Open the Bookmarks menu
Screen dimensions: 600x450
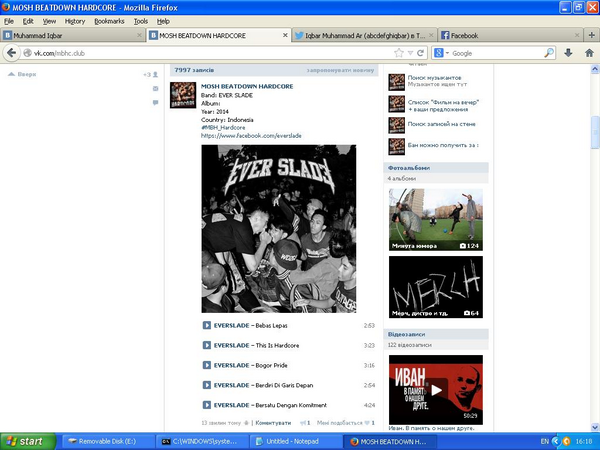tap(109, 21)
